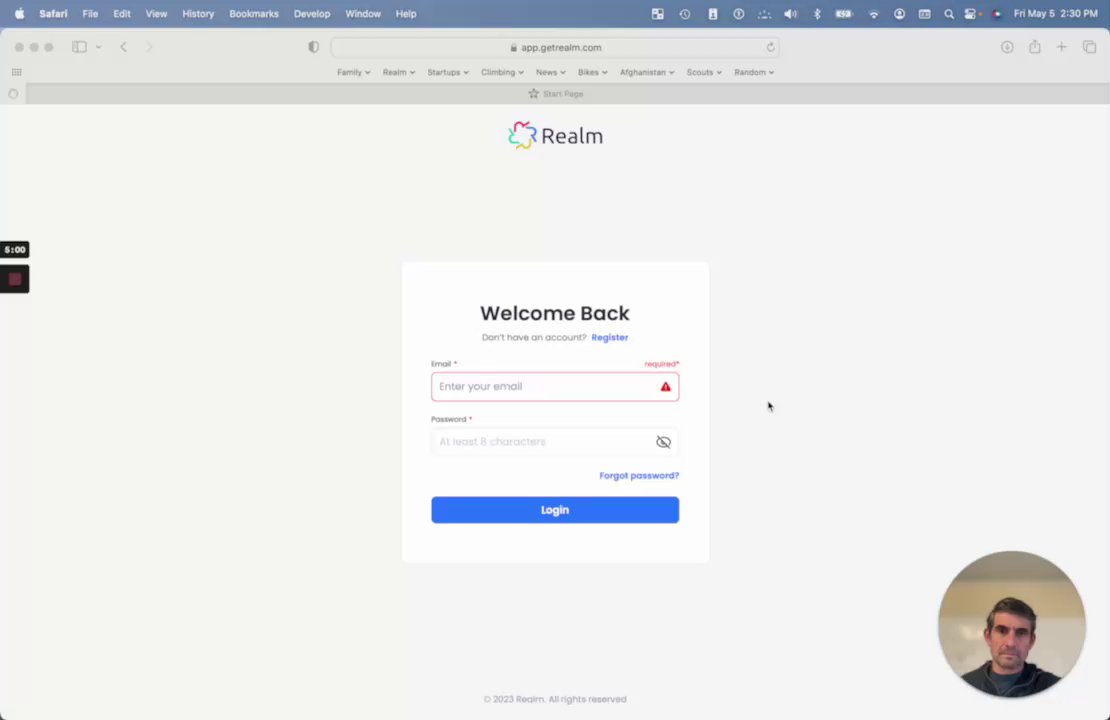
Task: Click the Bluetooth icon in menu bar
Action: click(x=817, y=13)
